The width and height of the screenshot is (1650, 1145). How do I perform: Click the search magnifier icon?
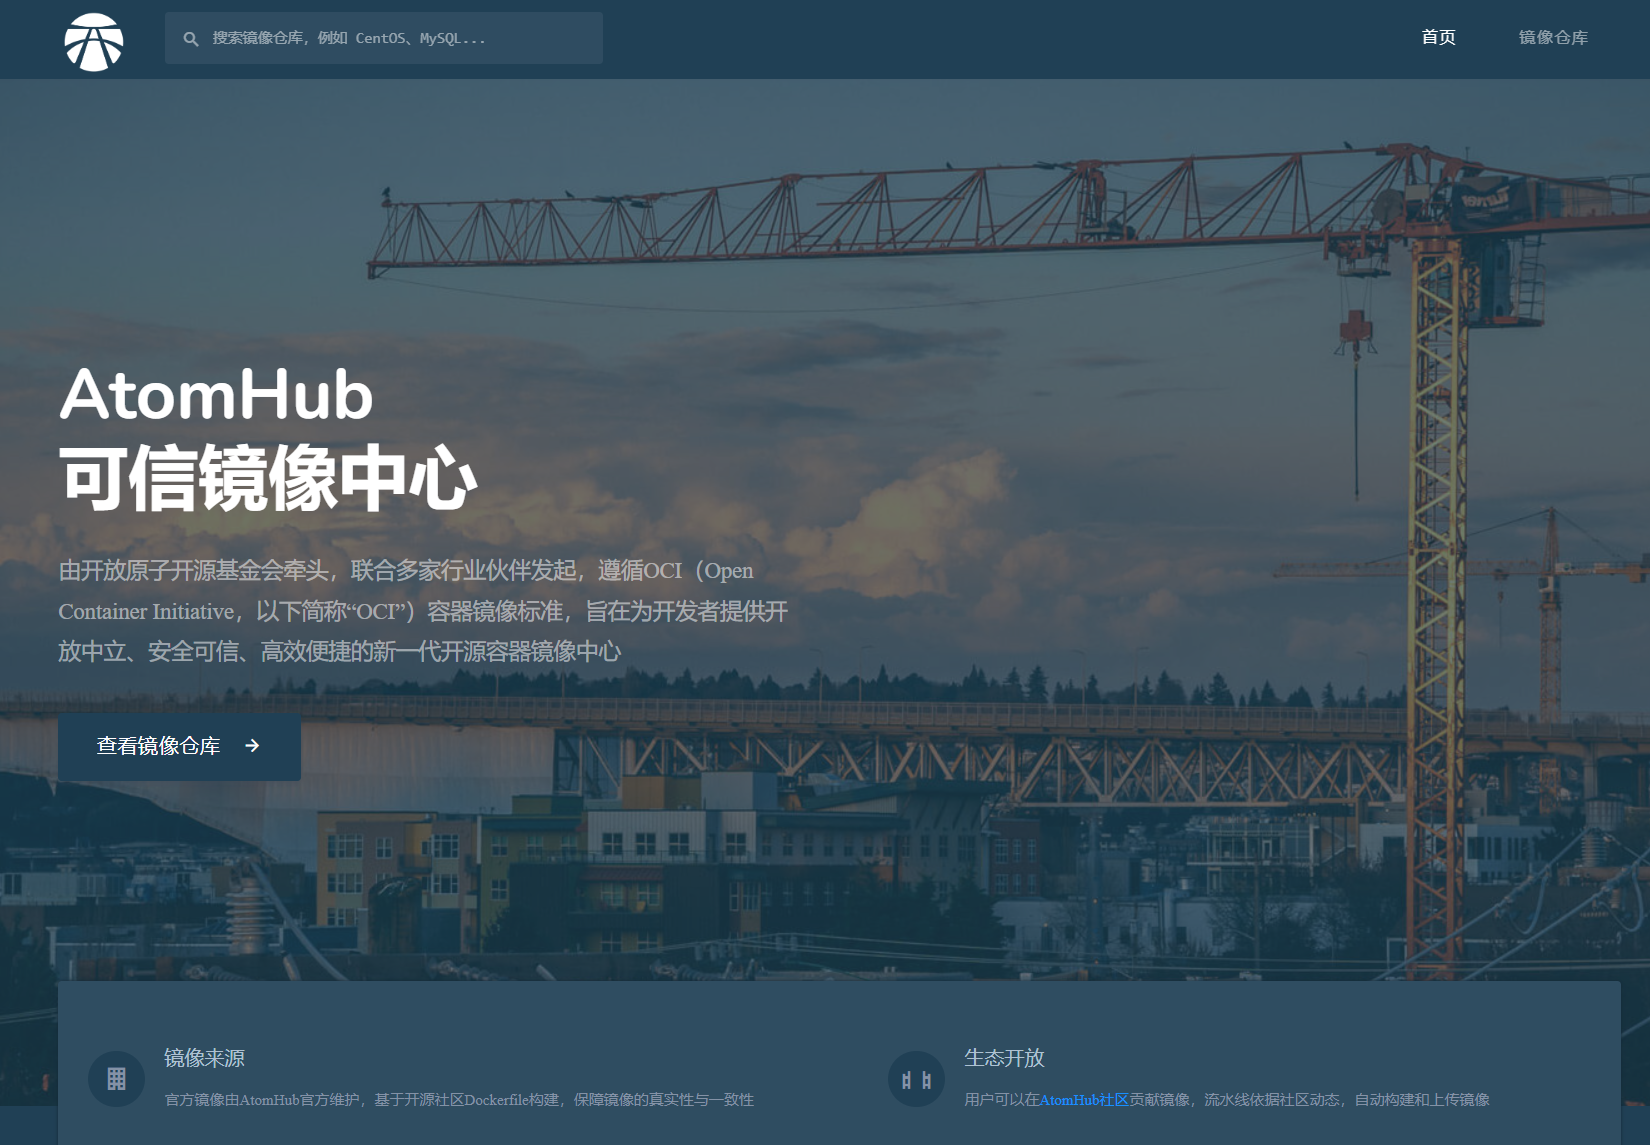[x=191, y=39]
